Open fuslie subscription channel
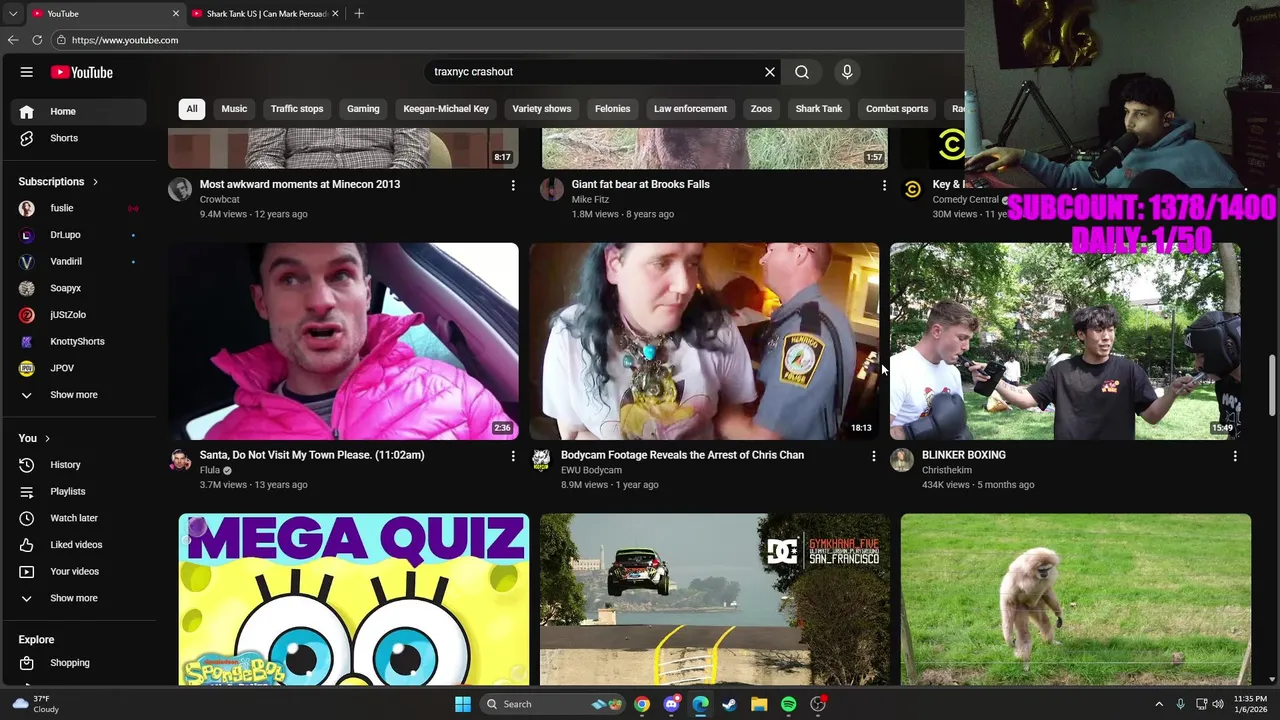 (x=78, y=208)
